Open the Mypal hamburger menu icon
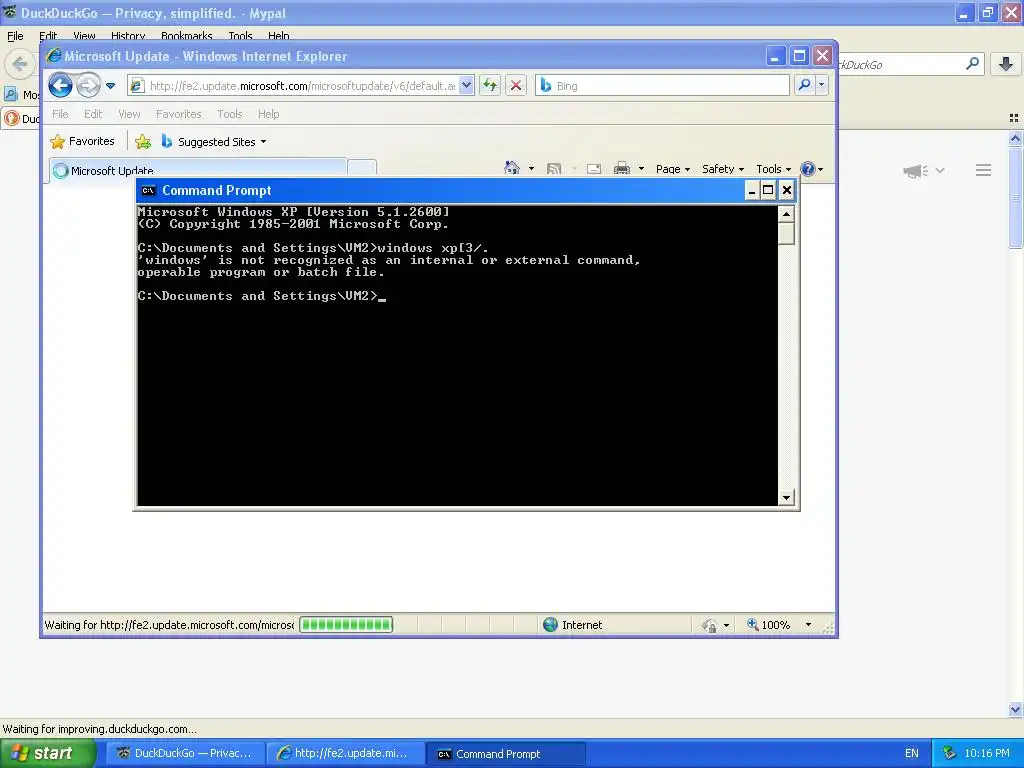 (x=984, y=170)
